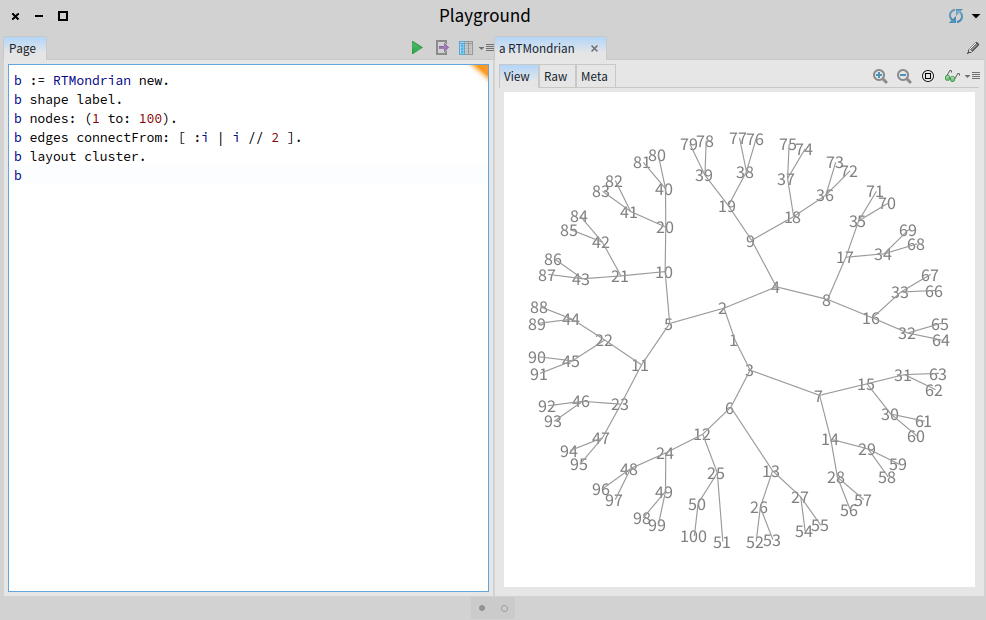Zoom out of the visualization view
Viewport: 986px width, 620px height.
pos(904,76)
